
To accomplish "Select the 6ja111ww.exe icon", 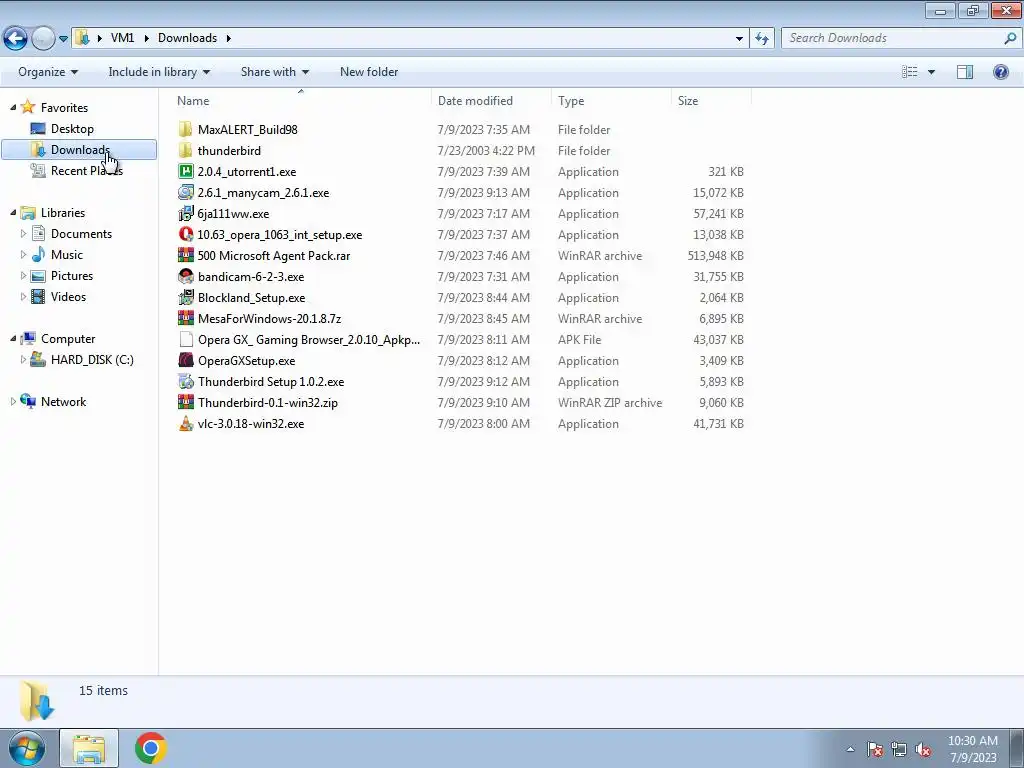I will pos(185,213).
